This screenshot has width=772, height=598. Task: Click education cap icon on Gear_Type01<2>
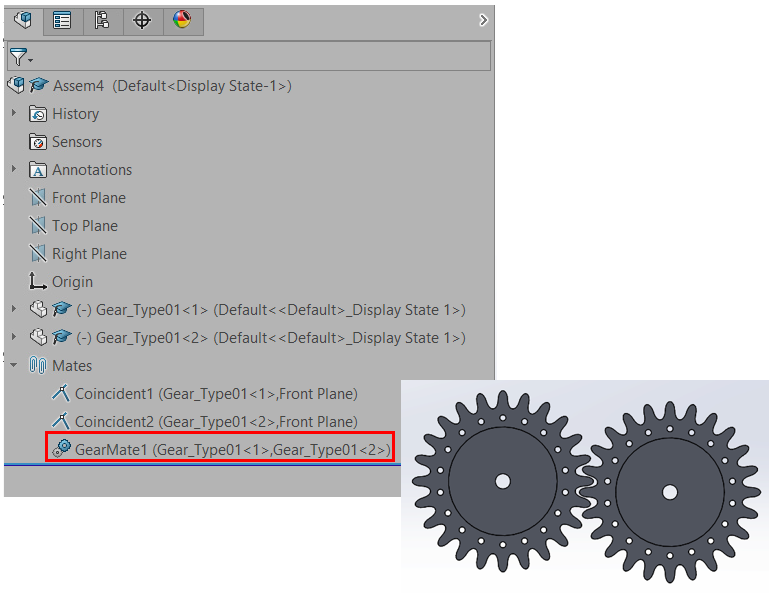click(x=62, y=337)
